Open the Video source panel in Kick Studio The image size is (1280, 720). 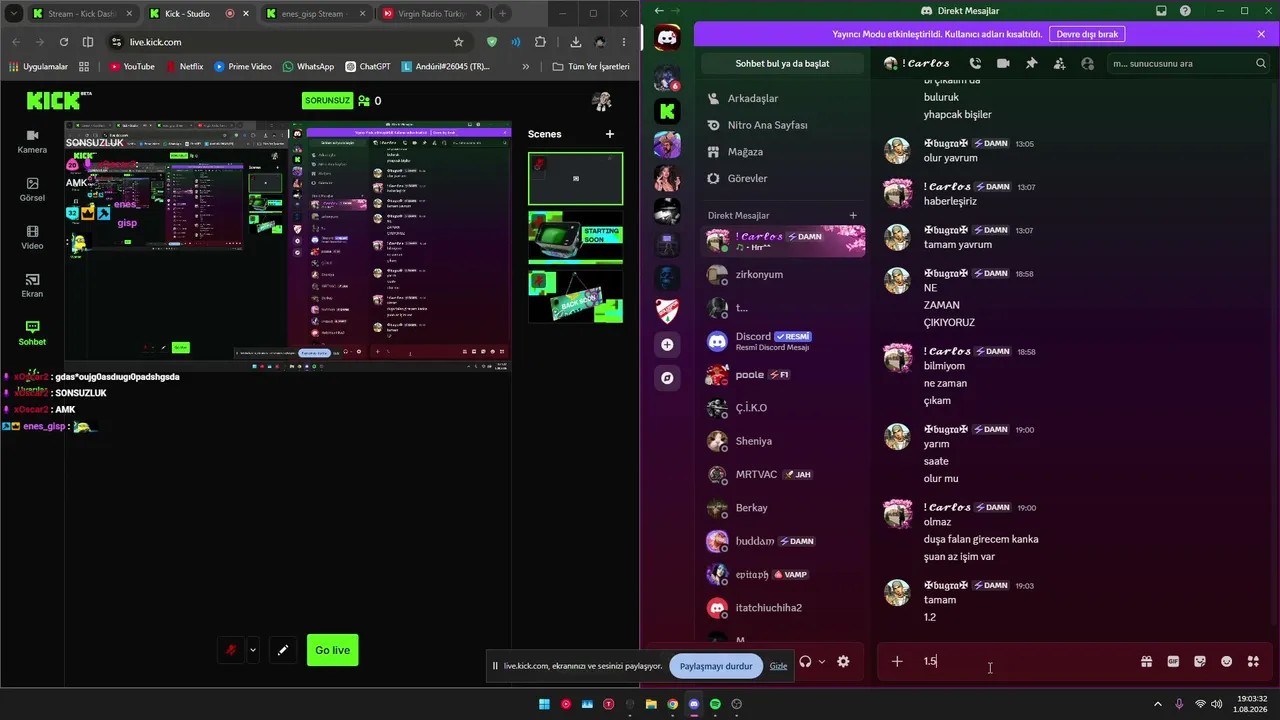pos(32,238)
